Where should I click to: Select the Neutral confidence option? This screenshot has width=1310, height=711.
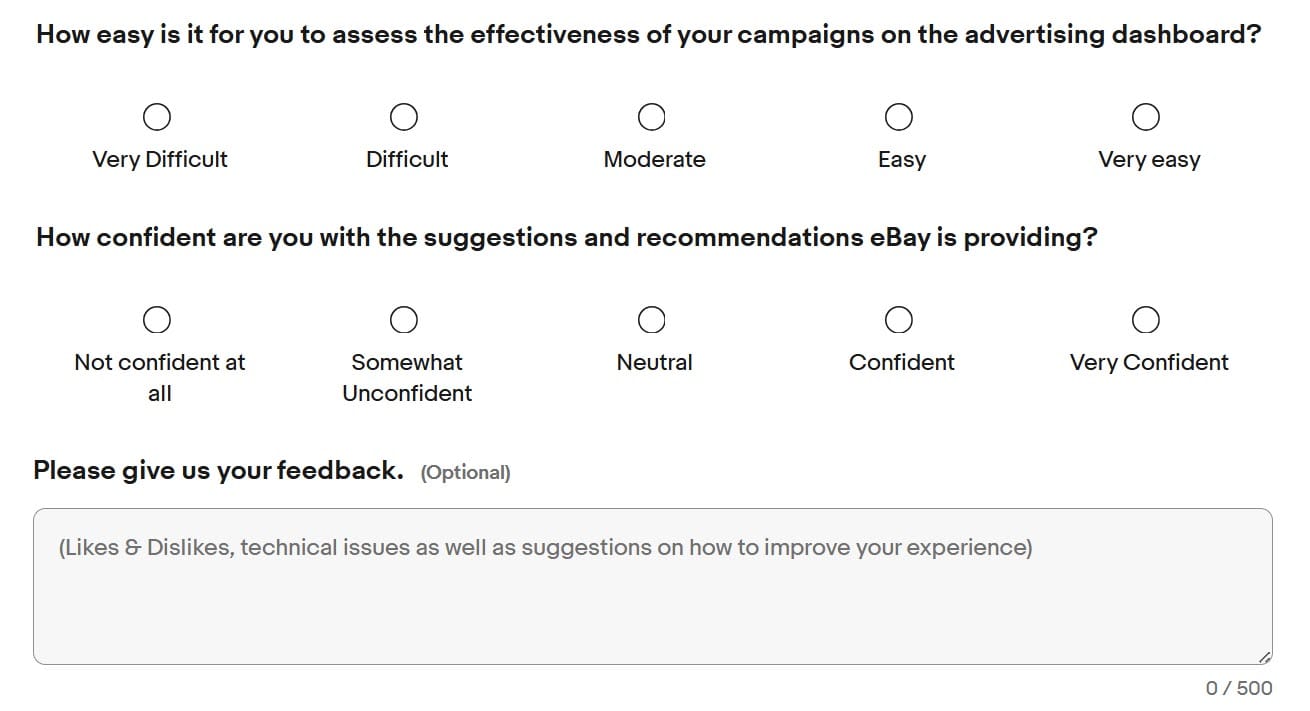pyautogui.click(x=652, y=320)
